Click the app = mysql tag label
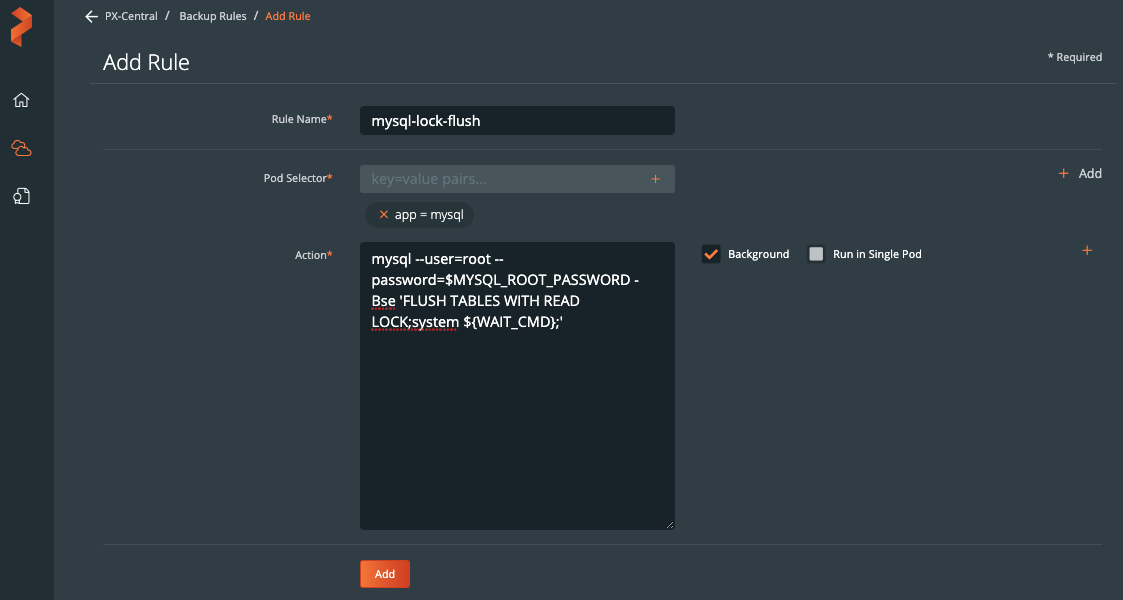 (429, 214)
